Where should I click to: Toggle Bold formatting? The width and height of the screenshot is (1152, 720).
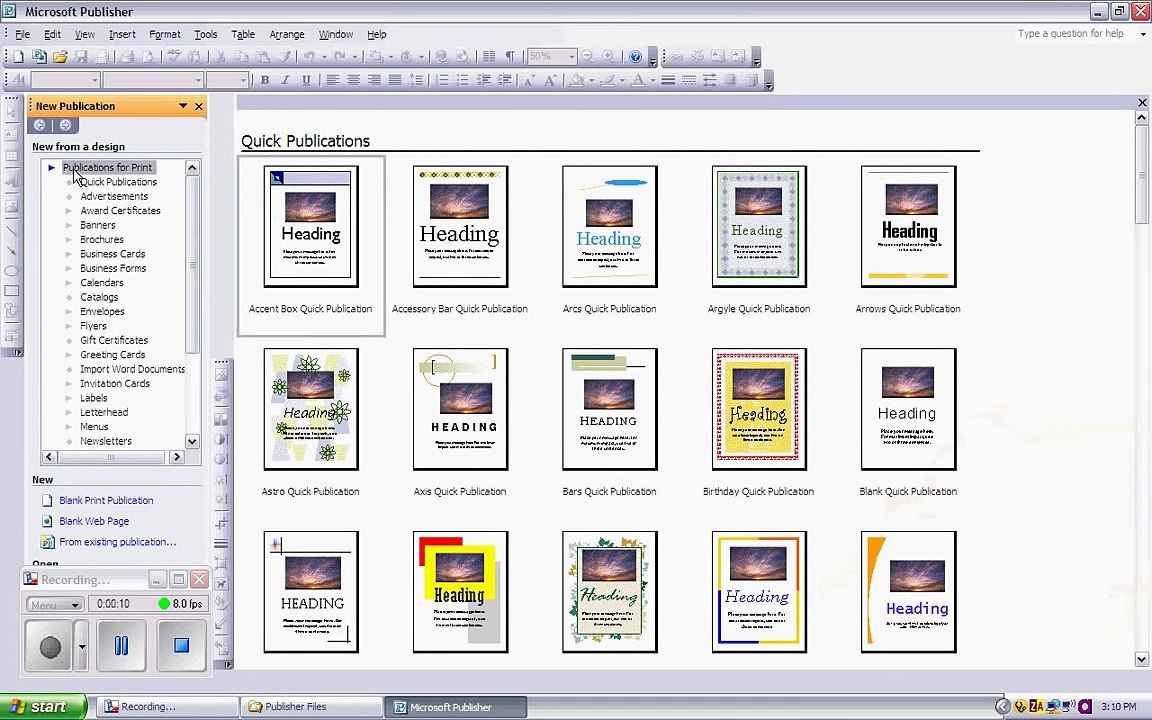pyautogui.click(x=264, y=80)
